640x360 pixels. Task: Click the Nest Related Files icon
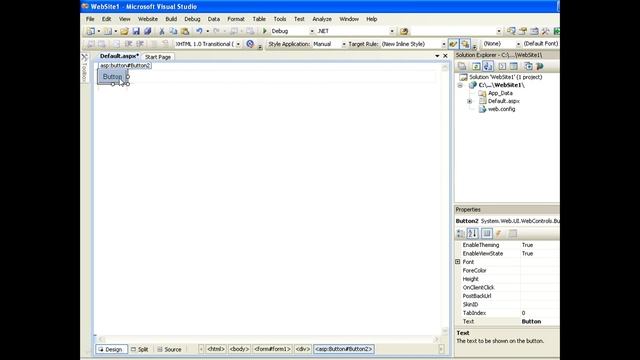tap(488, 66)
